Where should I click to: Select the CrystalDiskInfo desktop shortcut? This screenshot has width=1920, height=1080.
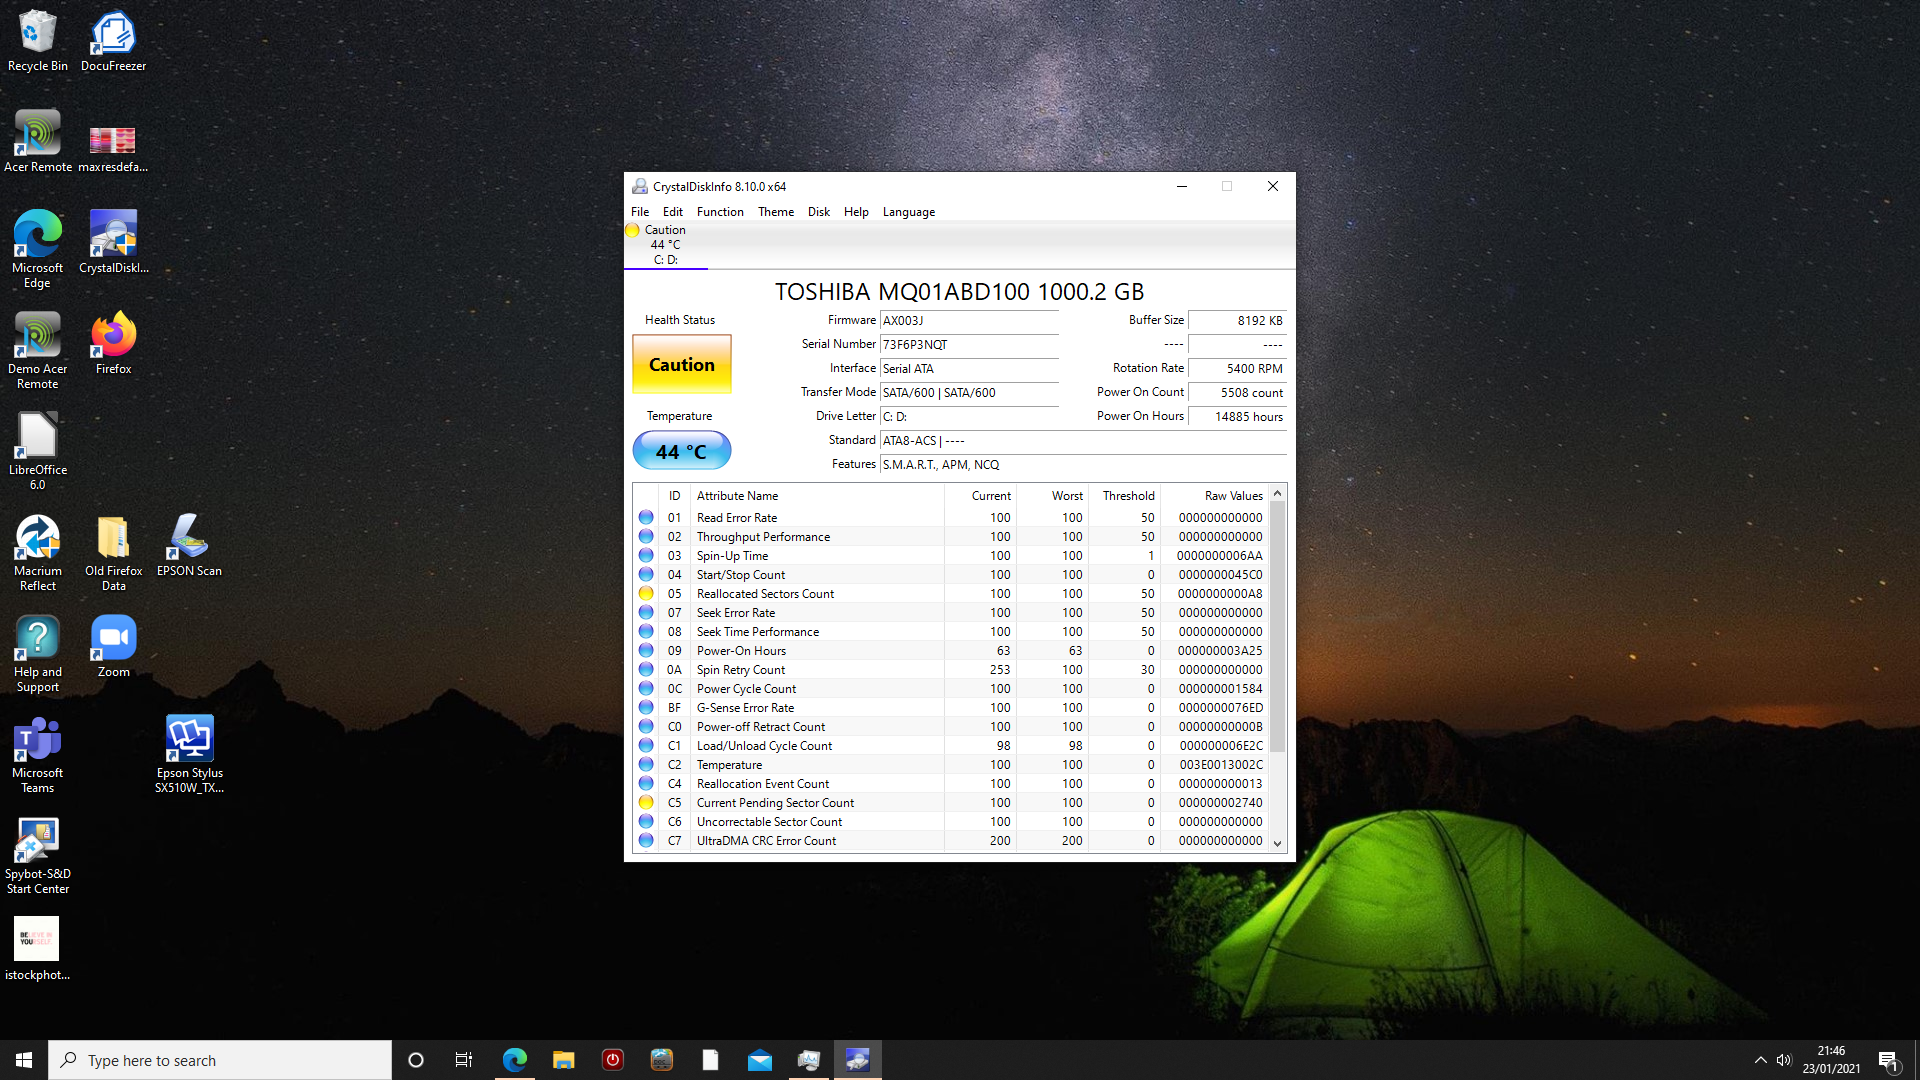coord(113,242)
